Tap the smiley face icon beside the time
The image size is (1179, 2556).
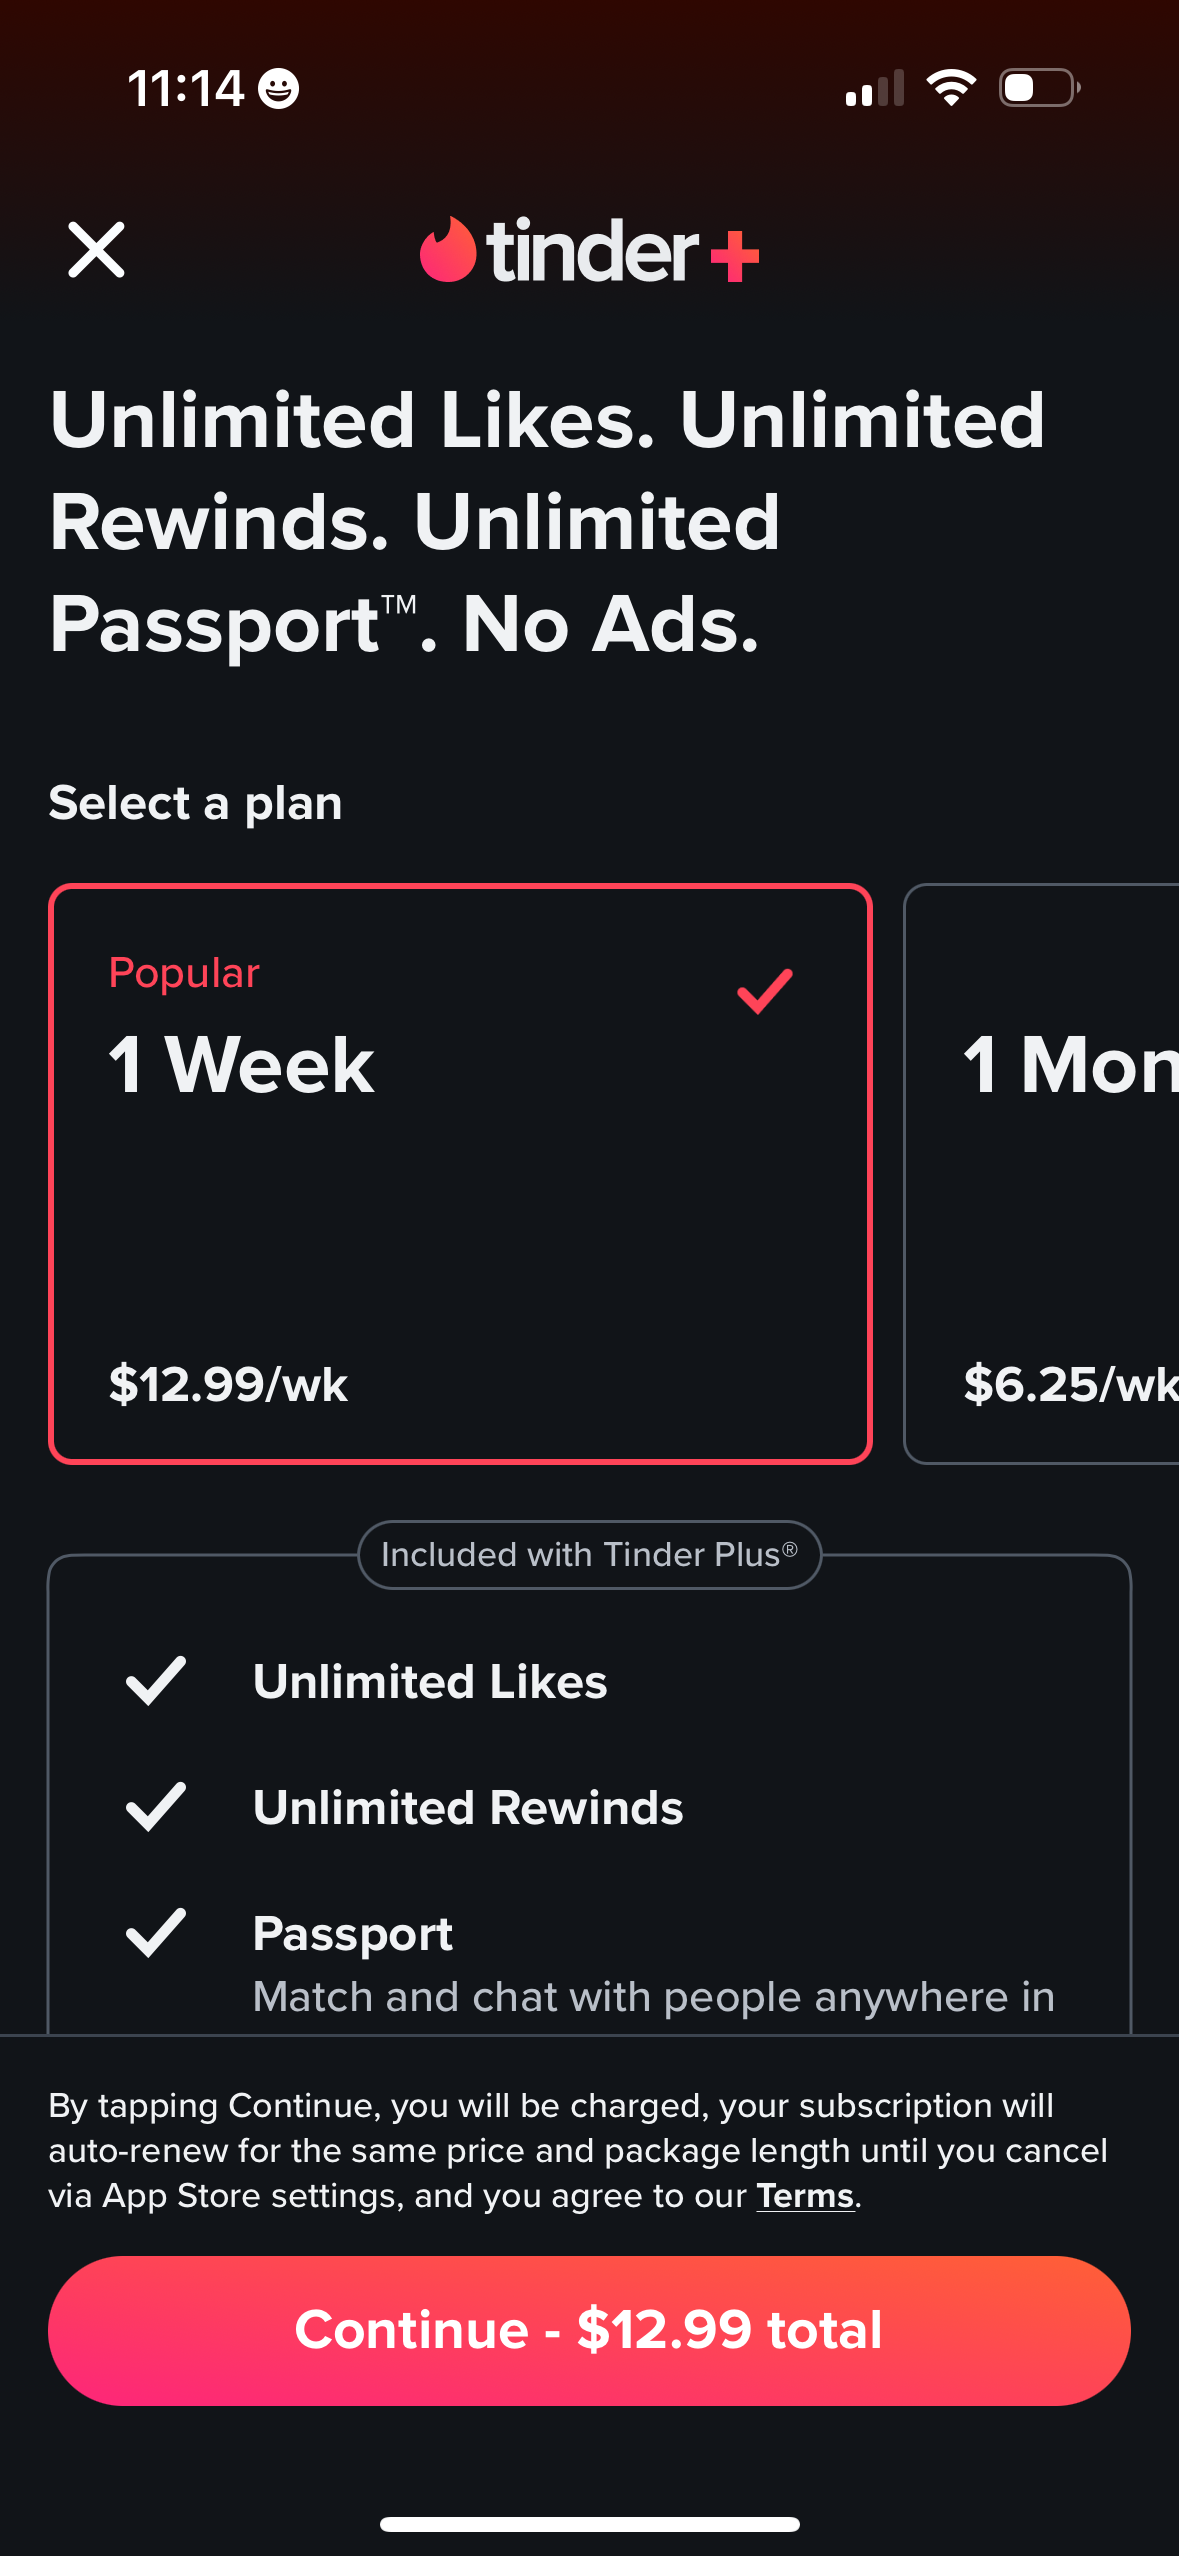click(278, 89)
